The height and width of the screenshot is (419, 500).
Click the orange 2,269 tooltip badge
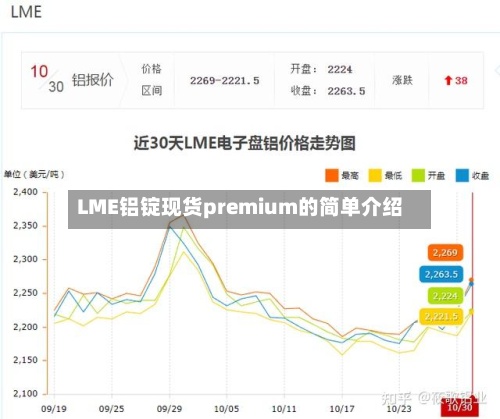tap(445, 253)
